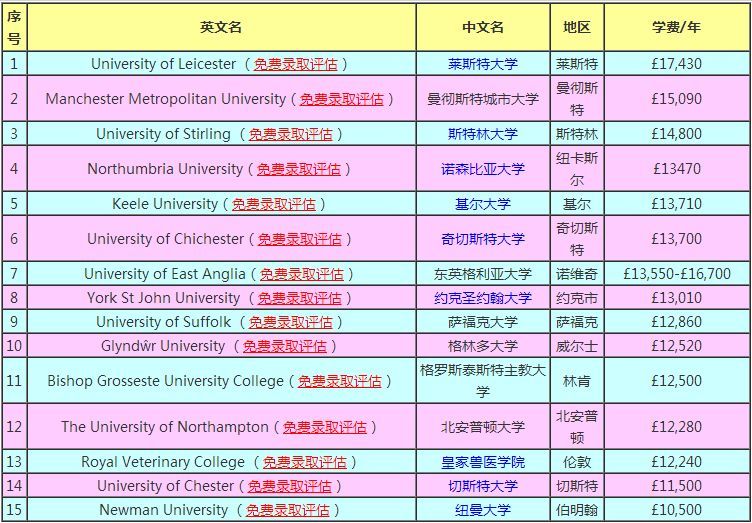Click the 约克圣约翰大学 Chinese name link
The image size is (752, 523).
483,298
